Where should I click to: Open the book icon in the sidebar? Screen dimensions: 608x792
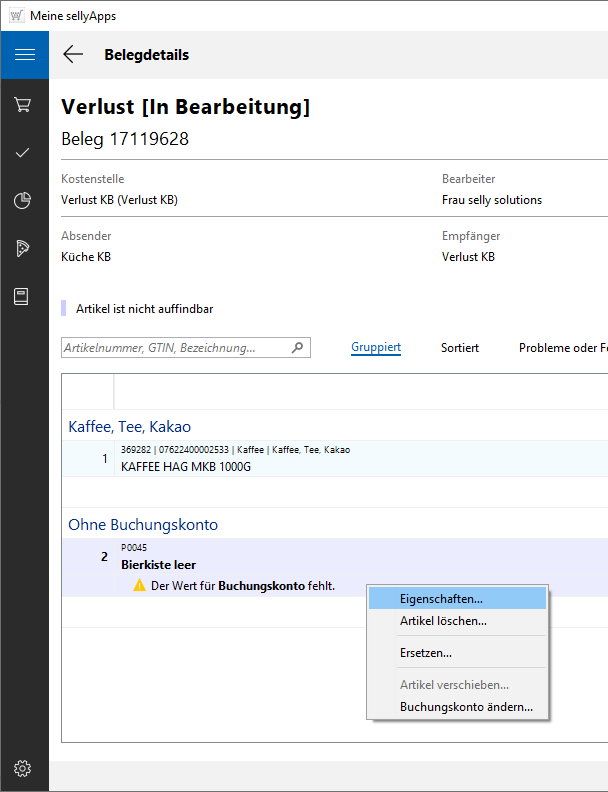tap(24, 296)
